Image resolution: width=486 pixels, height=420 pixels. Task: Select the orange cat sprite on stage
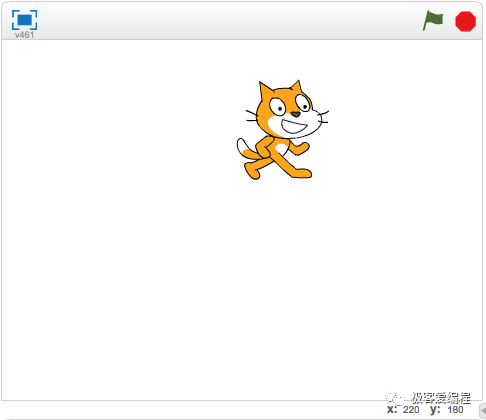coord(283,130)
